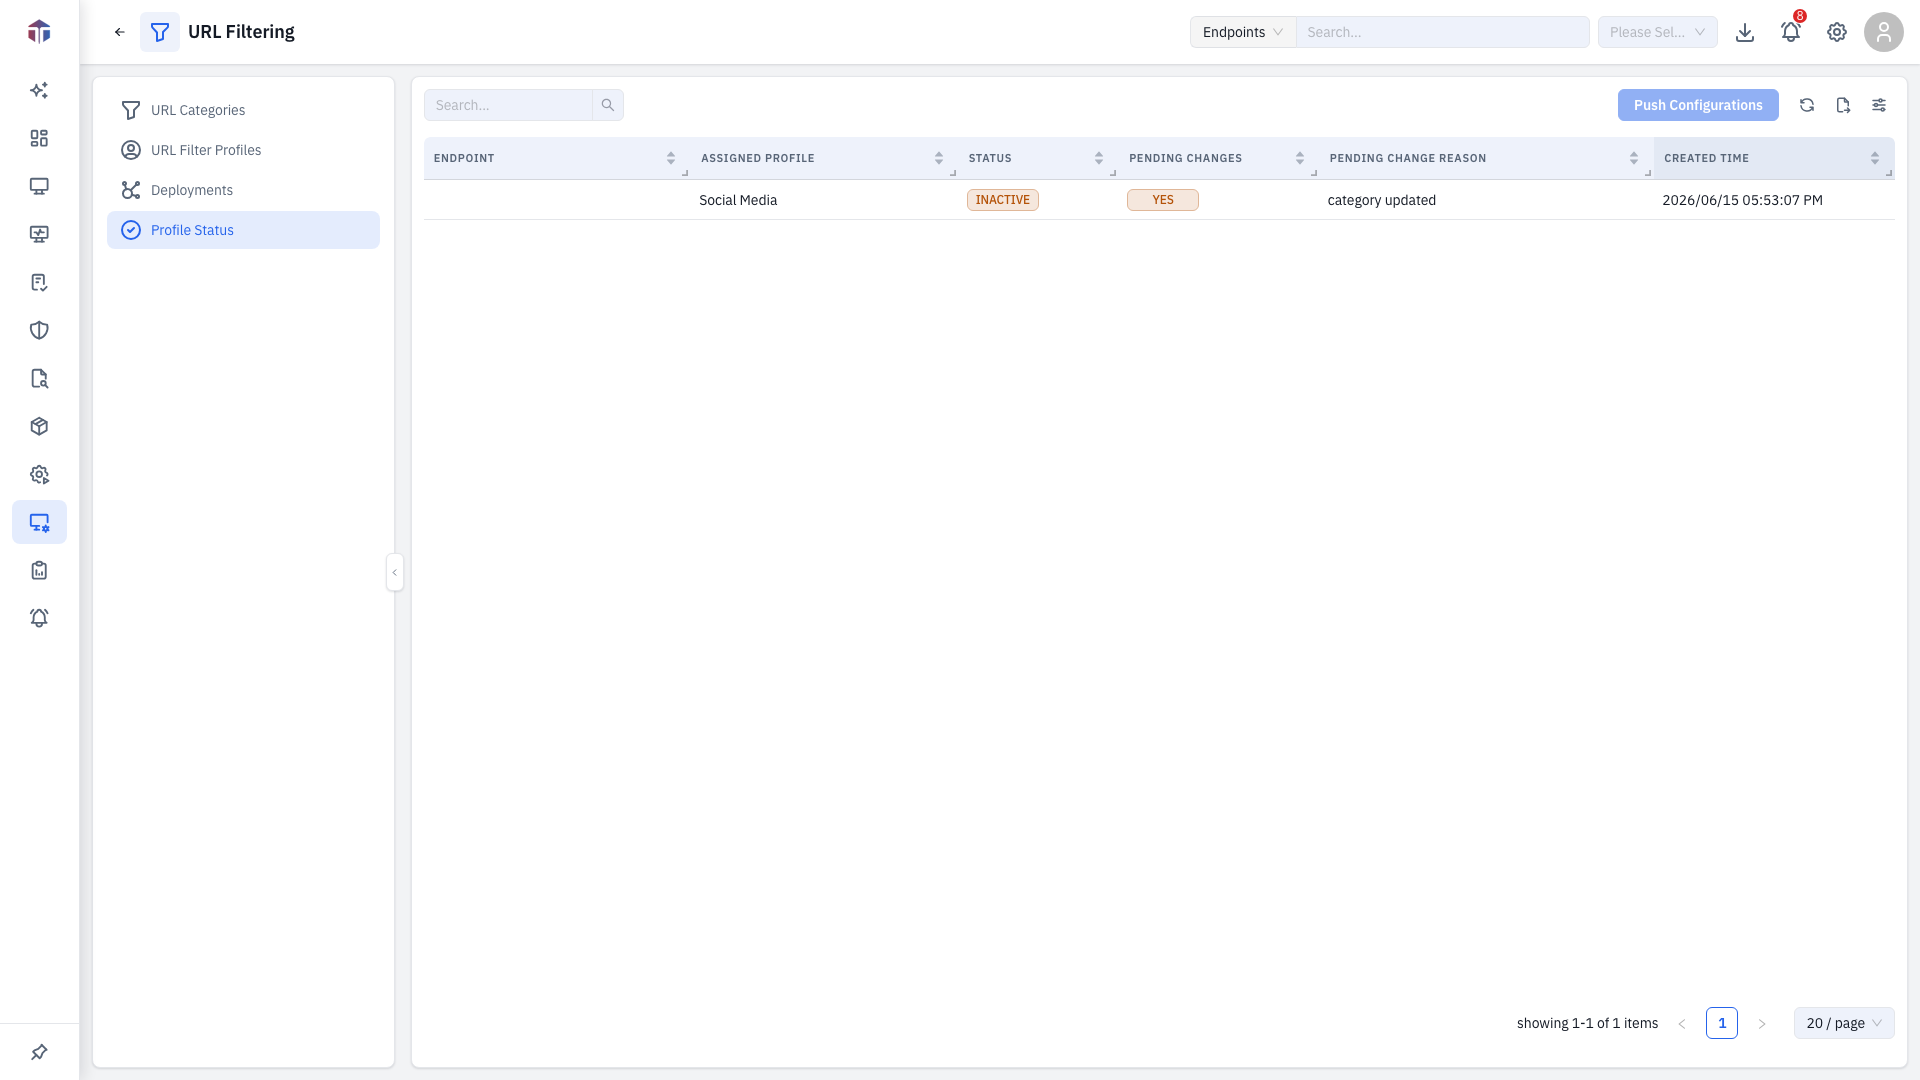Open the 20 / page size dropdown
The image size is (1920, 1080).
click(1844, 1023)
